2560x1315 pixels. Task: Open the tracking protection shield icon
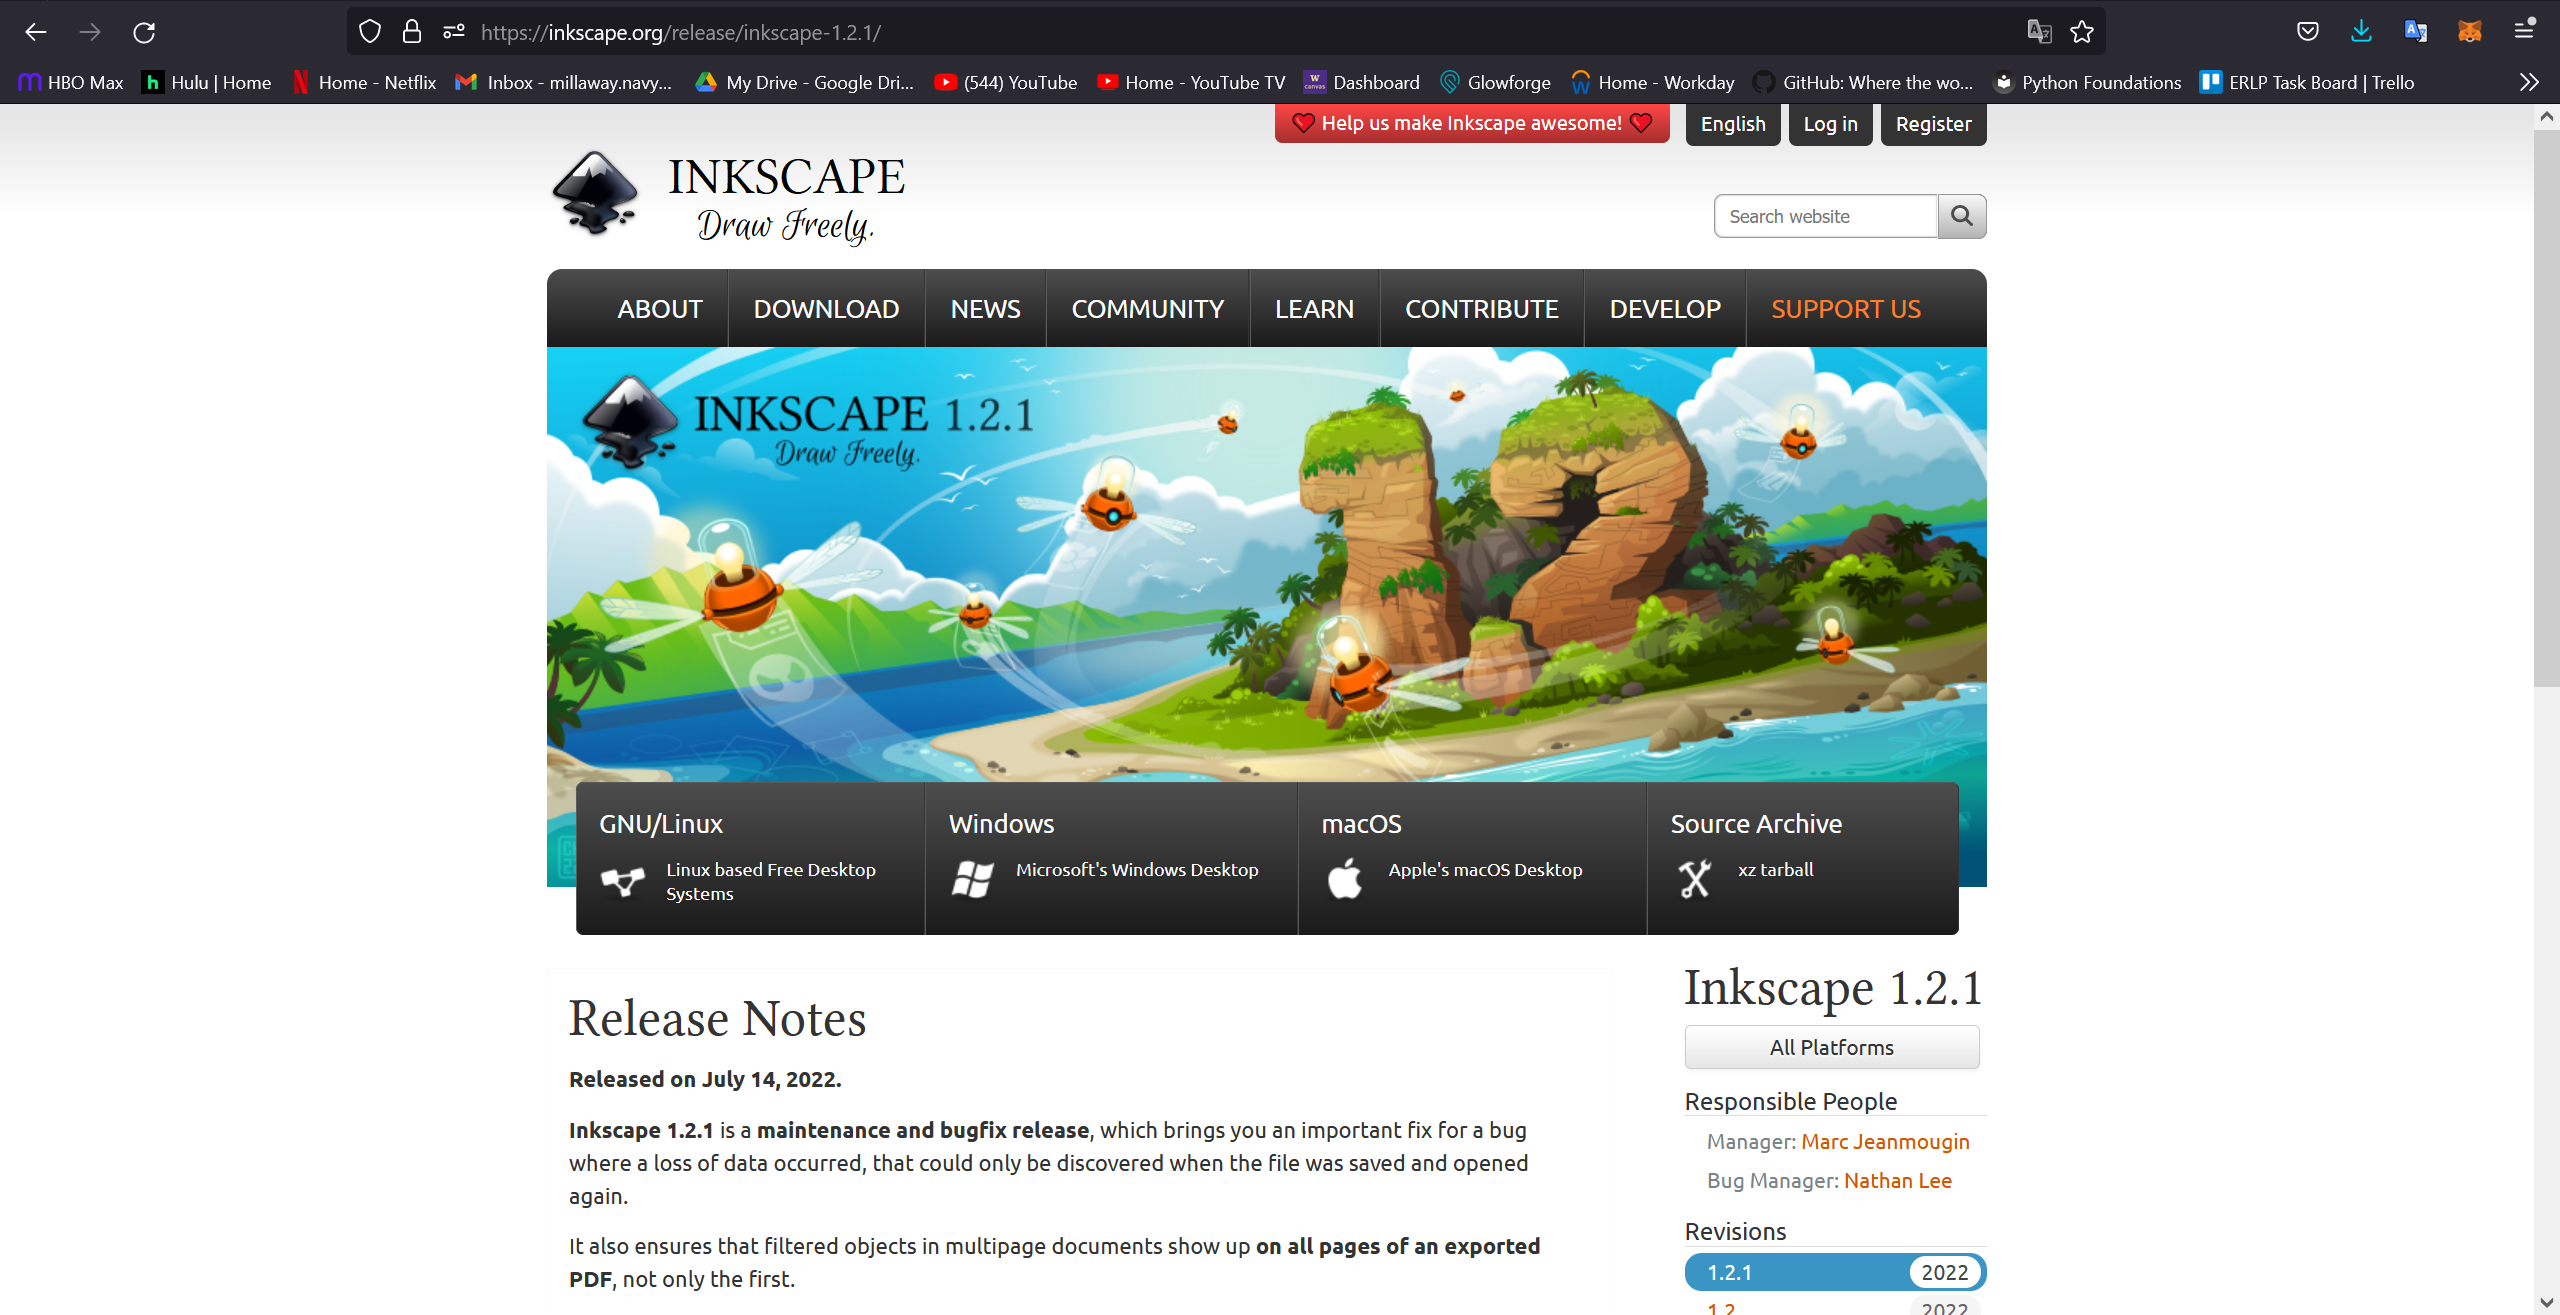pyautogui.click(x=370, y=32)
